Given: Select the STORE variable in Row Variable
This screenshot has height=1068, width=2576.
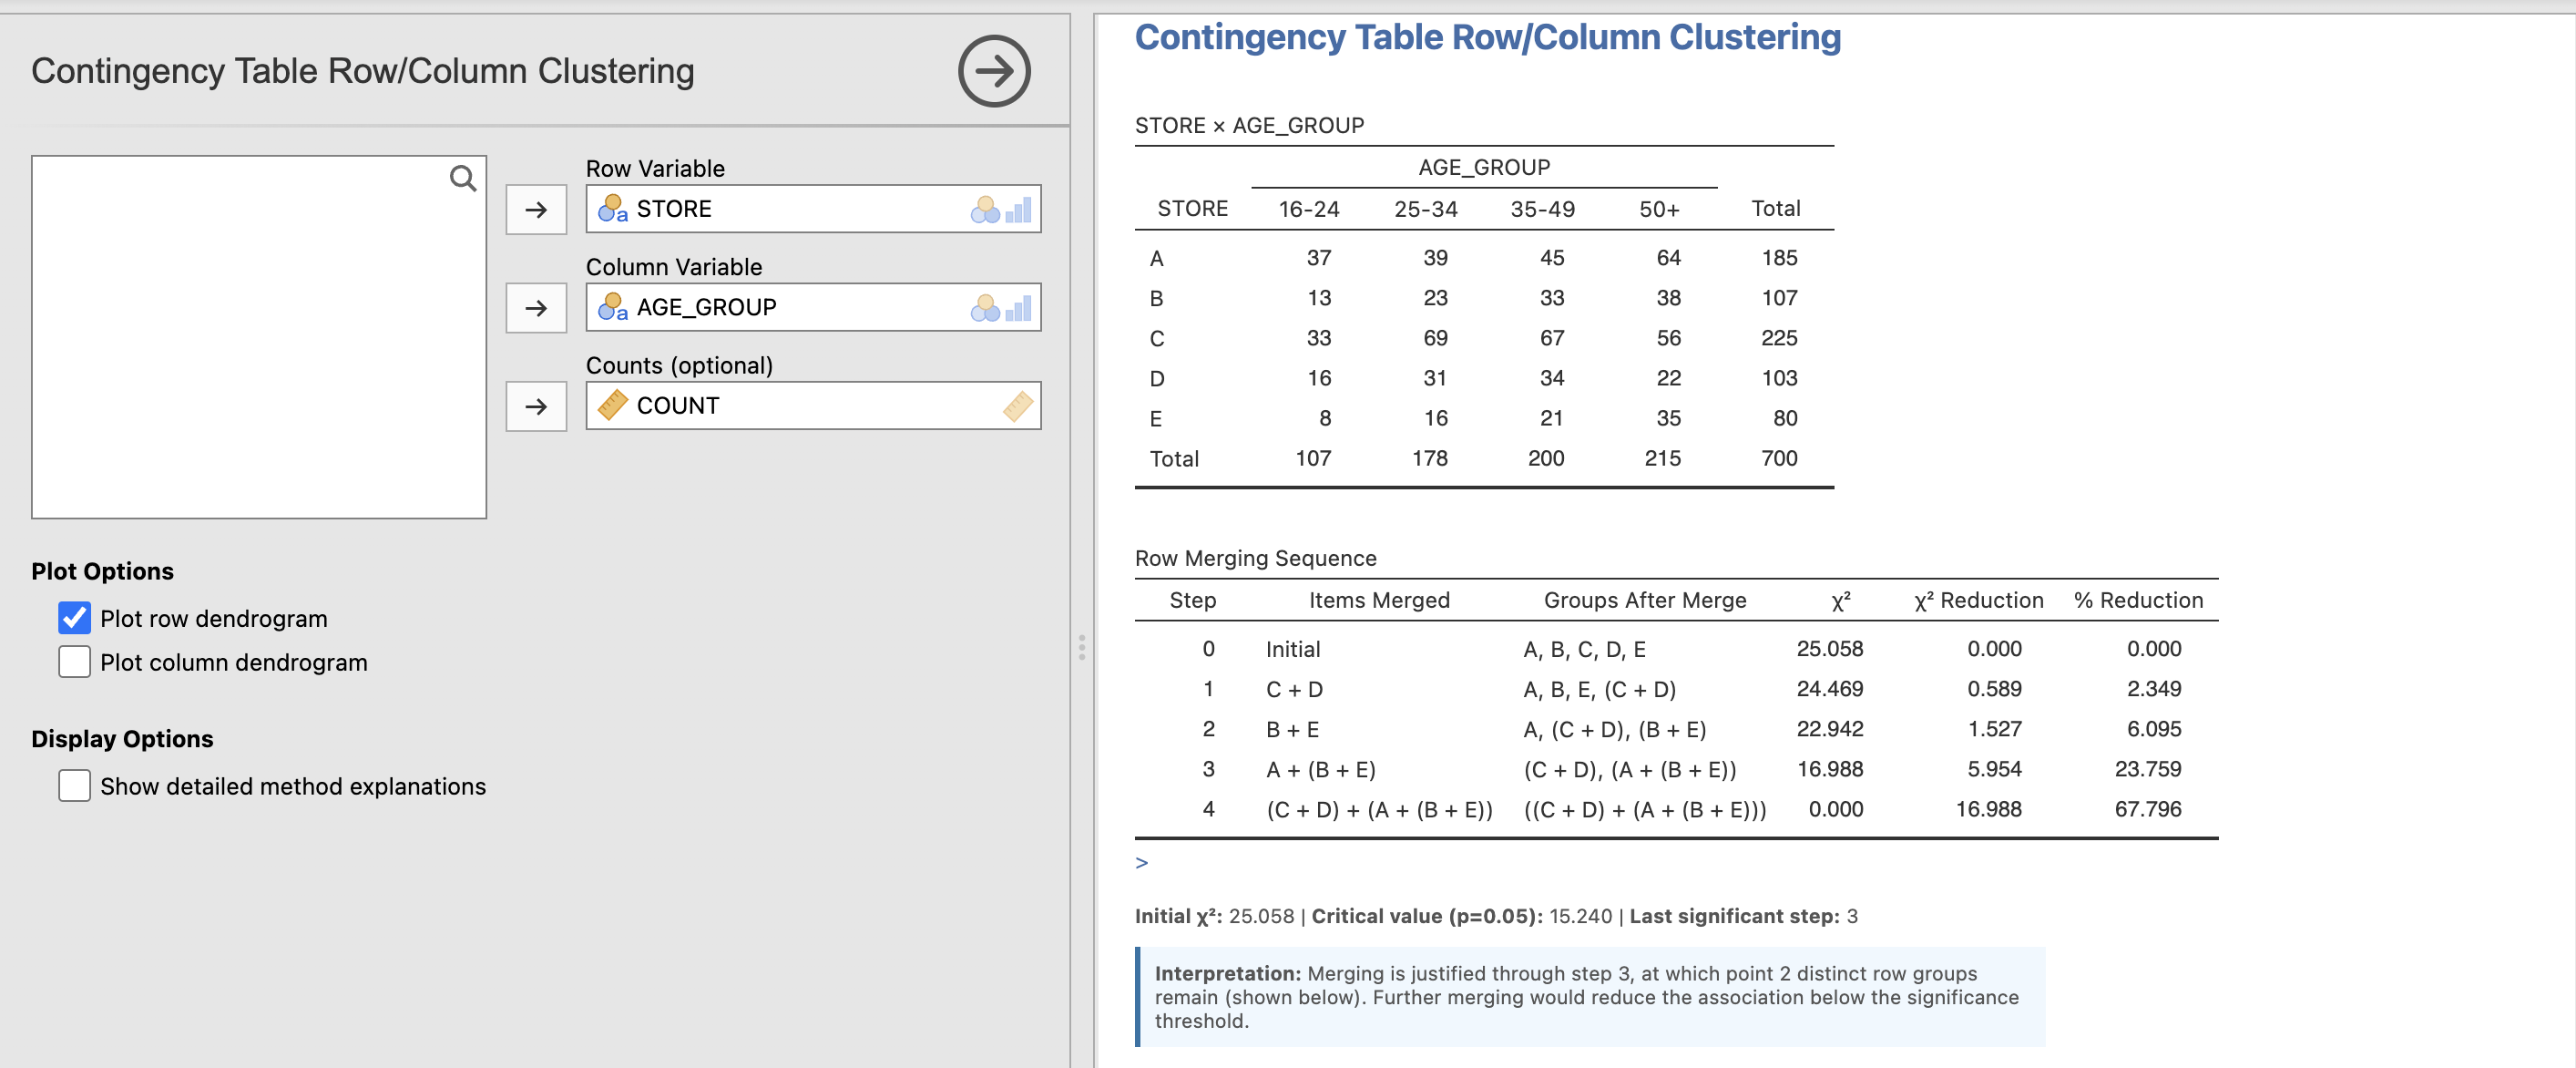Looking at the screenshot, I should (x=674, y=209).
